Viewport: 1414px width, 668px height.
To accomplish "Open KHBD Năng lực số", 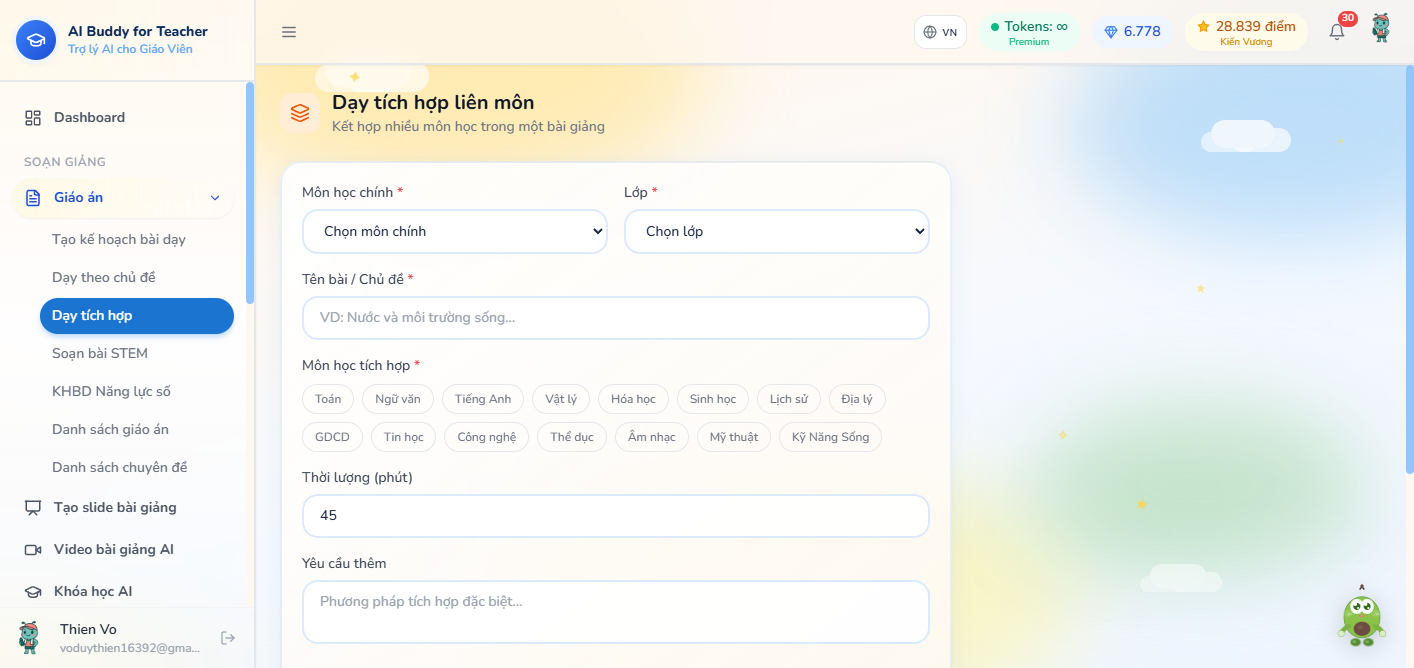I will pos(137,392).
